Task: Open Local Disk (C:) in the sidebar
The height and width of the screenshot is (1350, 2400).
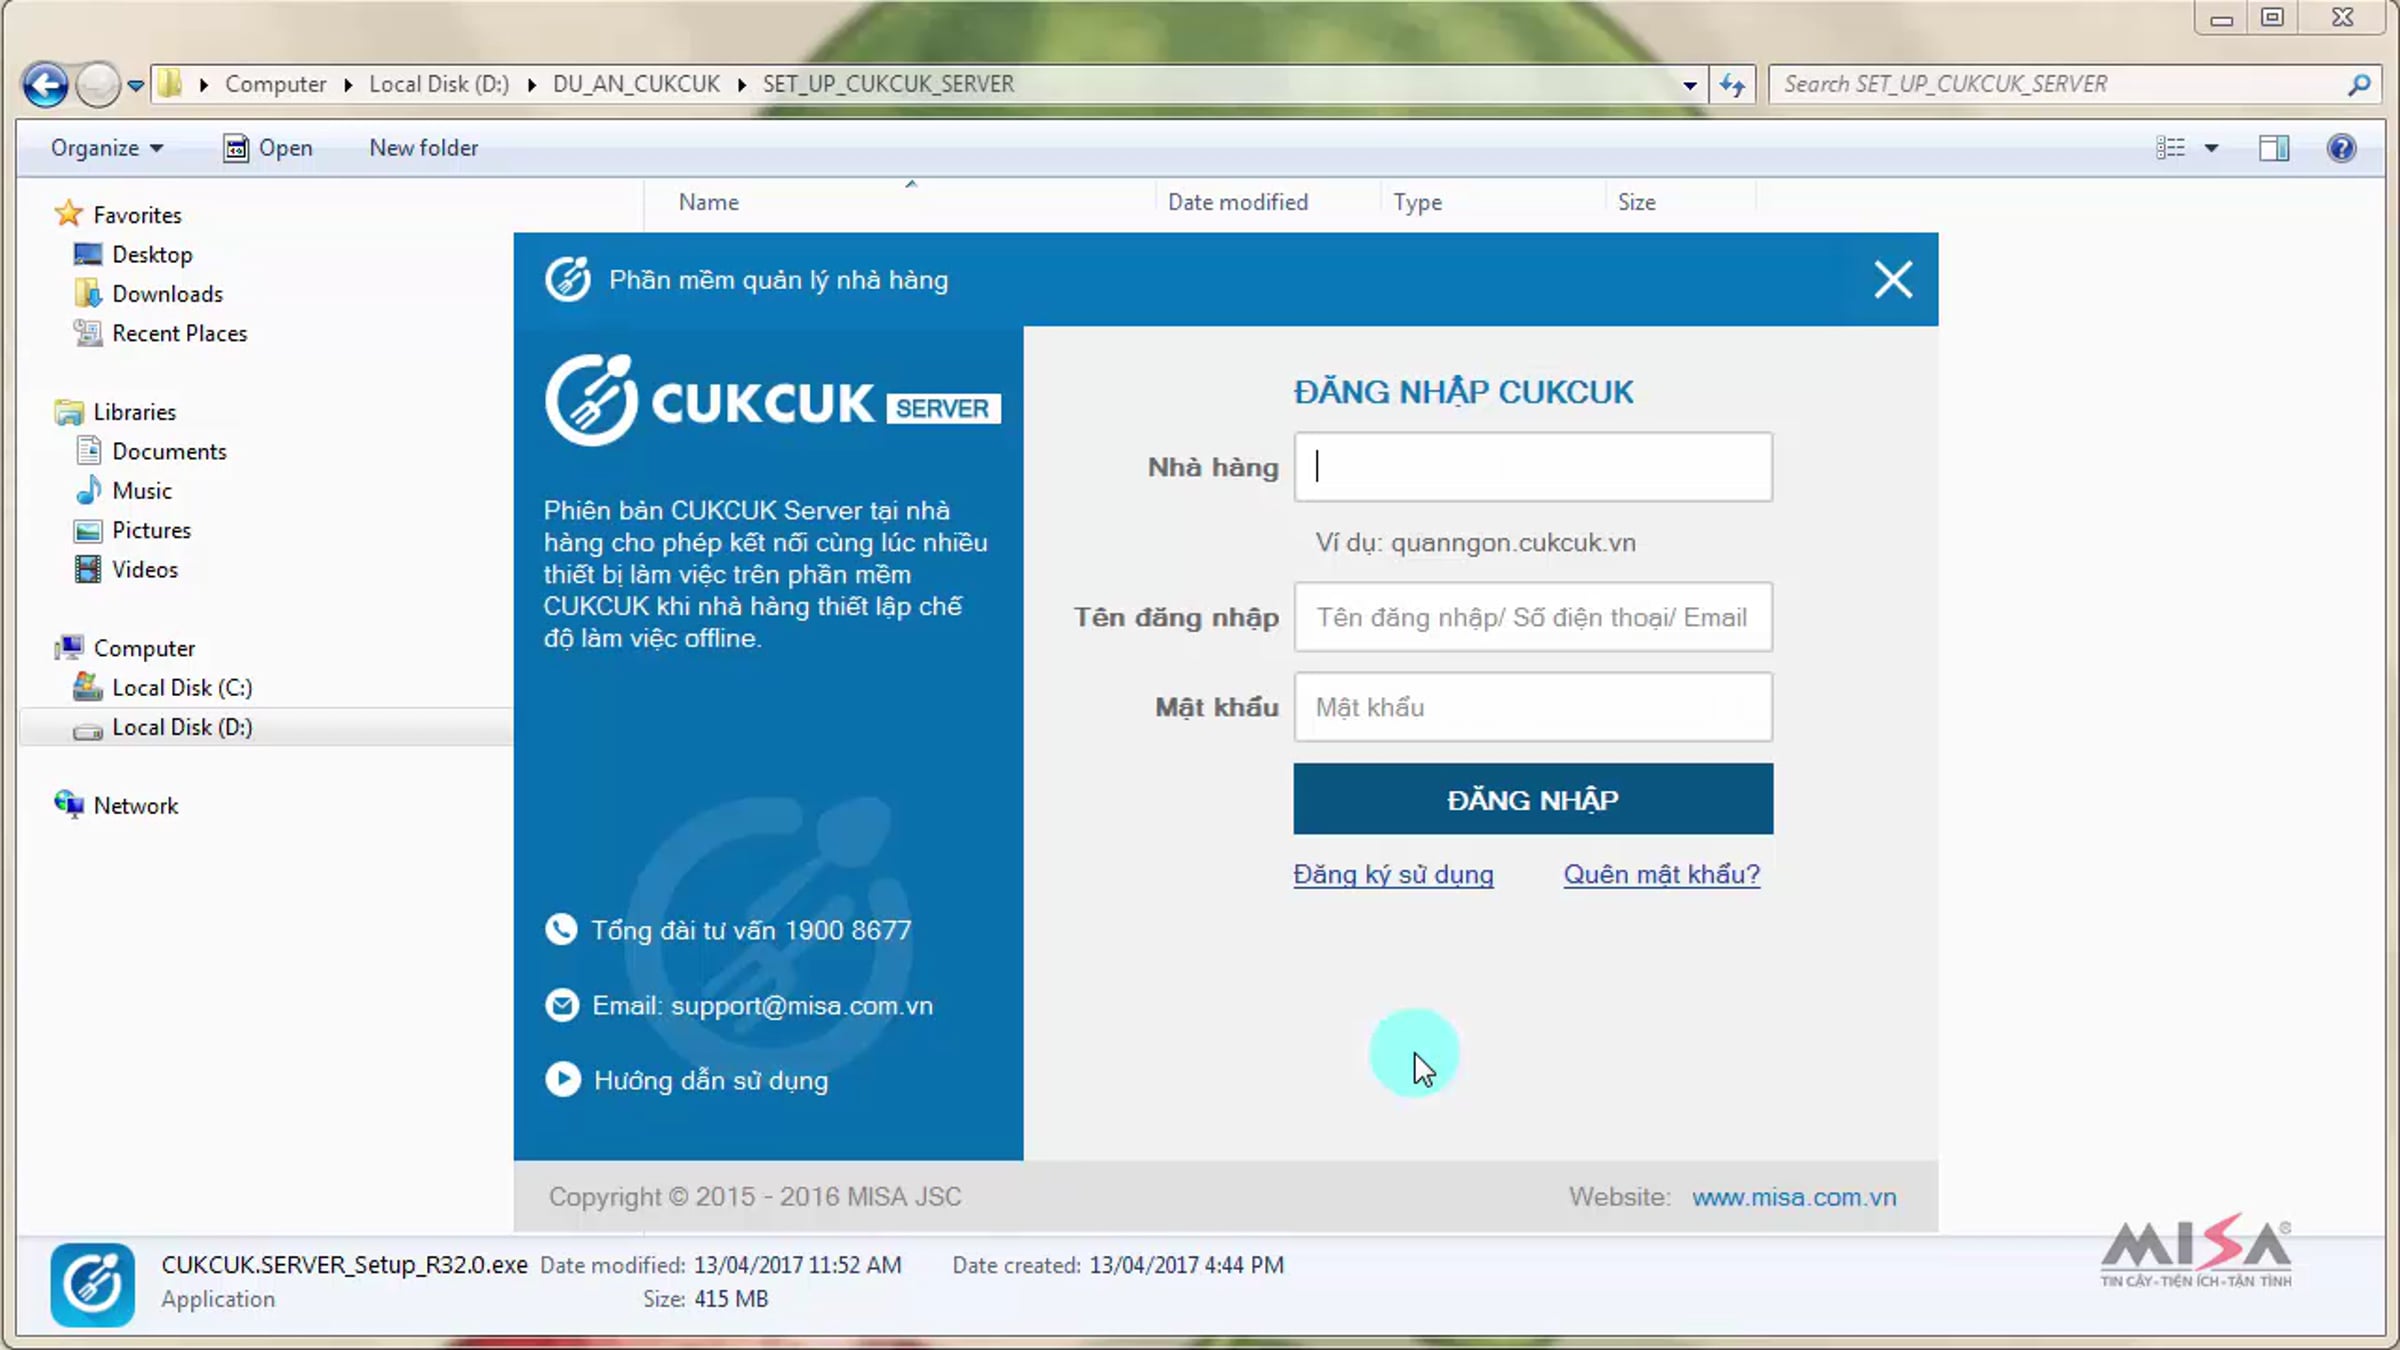Action: [182, 688]
